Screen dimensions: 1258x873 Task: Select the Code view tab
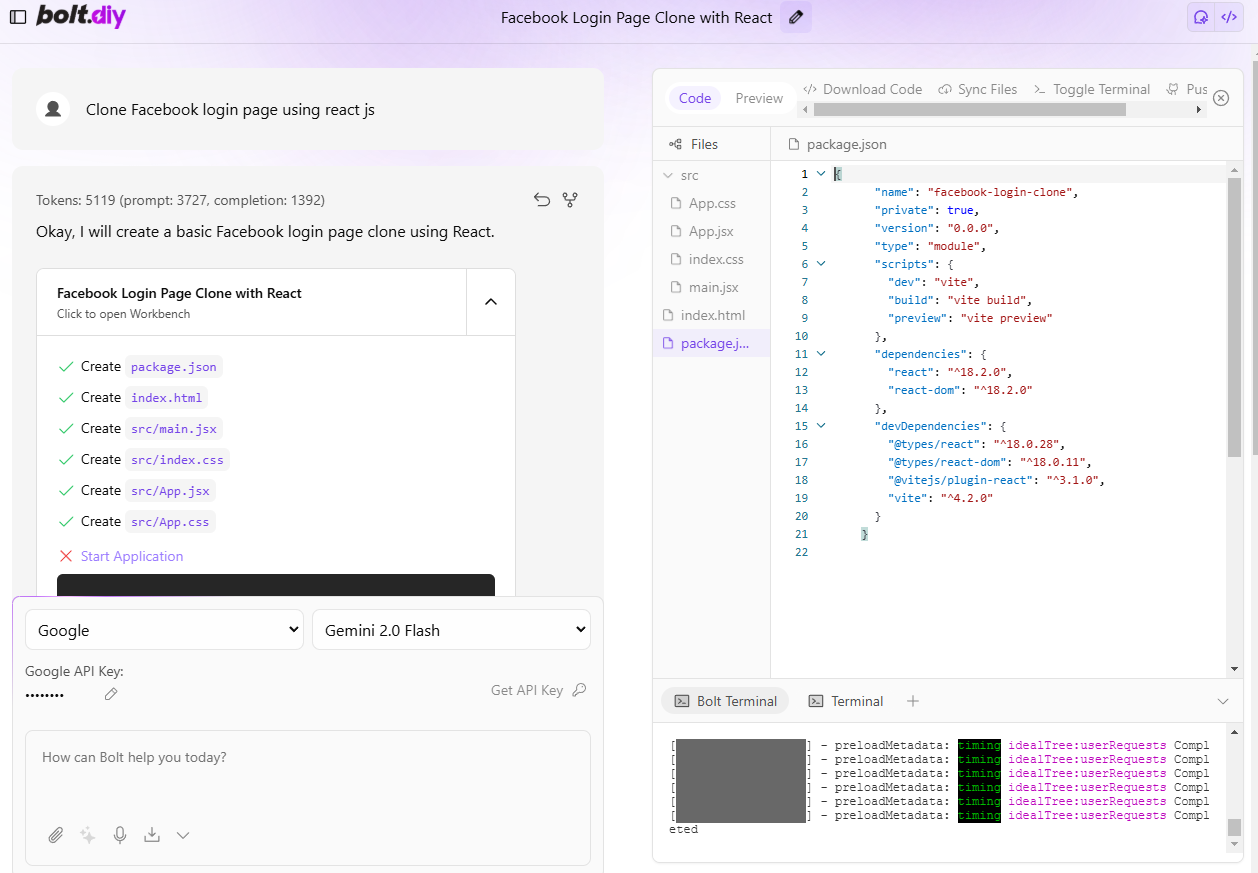pyautogui.click(x=695, y=98)
